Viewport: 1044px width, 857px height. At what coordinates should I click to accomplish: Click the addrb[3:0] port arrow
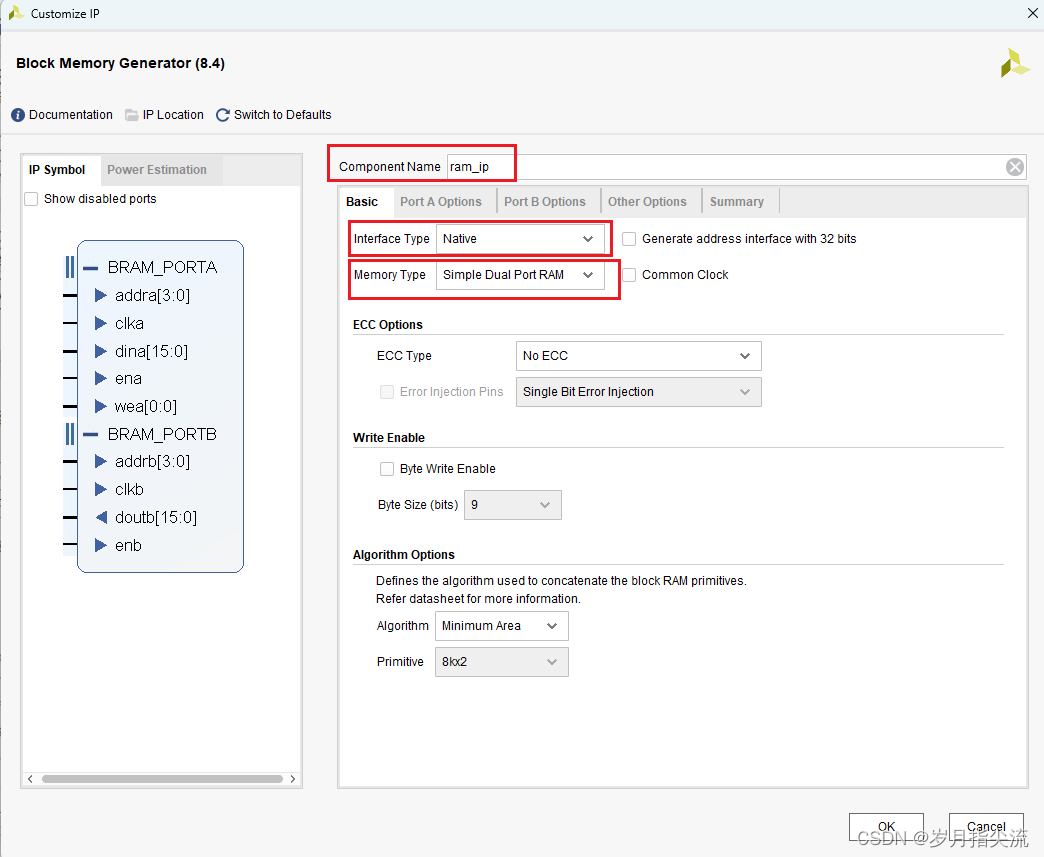click(x=101, y=461)
